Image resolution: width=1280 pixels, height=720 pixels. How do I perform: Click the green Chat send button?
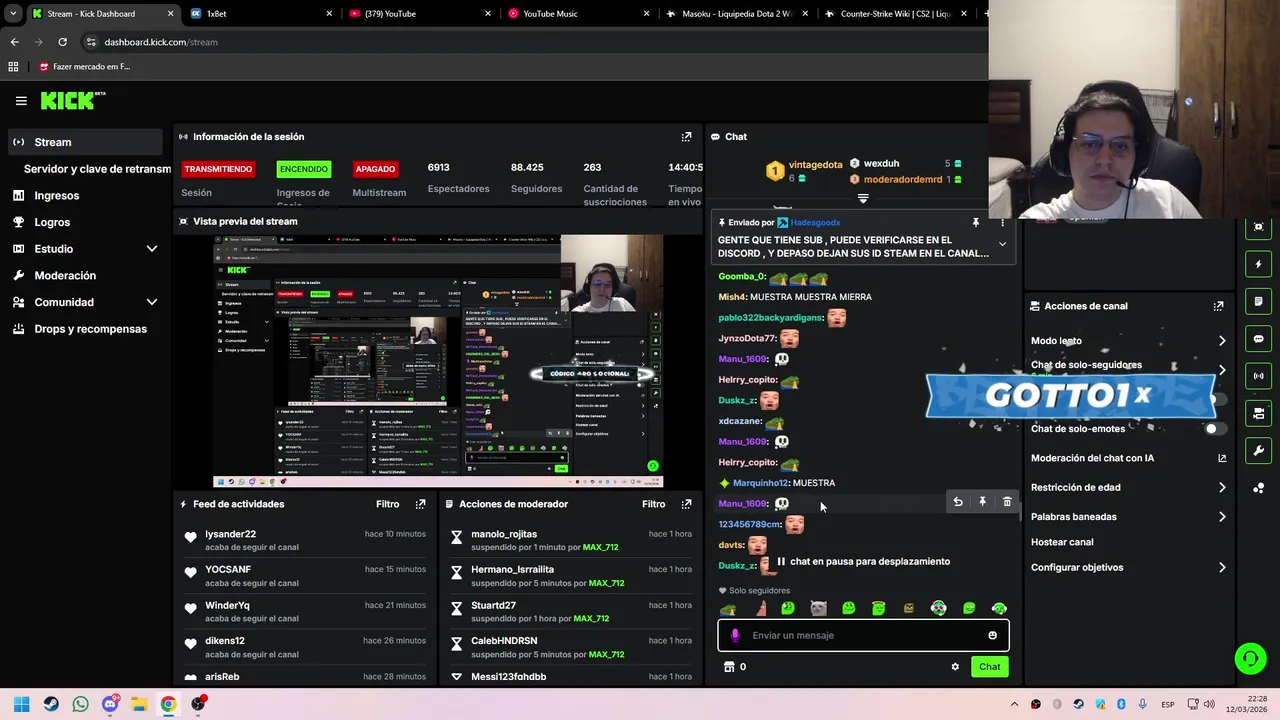click(x=989, y=667)
